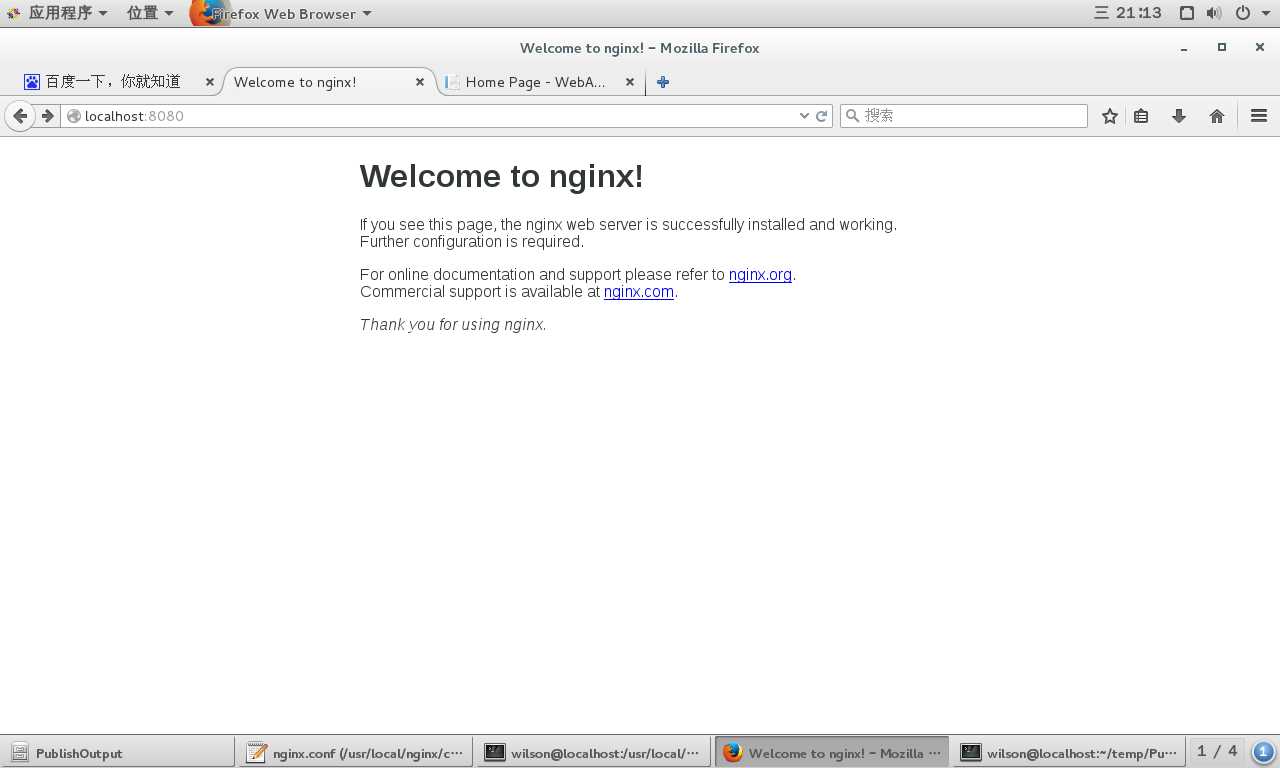Viewport: 1280px width, 768px height.
Task: Switch to wilson@localhost:~/temp terminal
Action: coord(1070,753)
